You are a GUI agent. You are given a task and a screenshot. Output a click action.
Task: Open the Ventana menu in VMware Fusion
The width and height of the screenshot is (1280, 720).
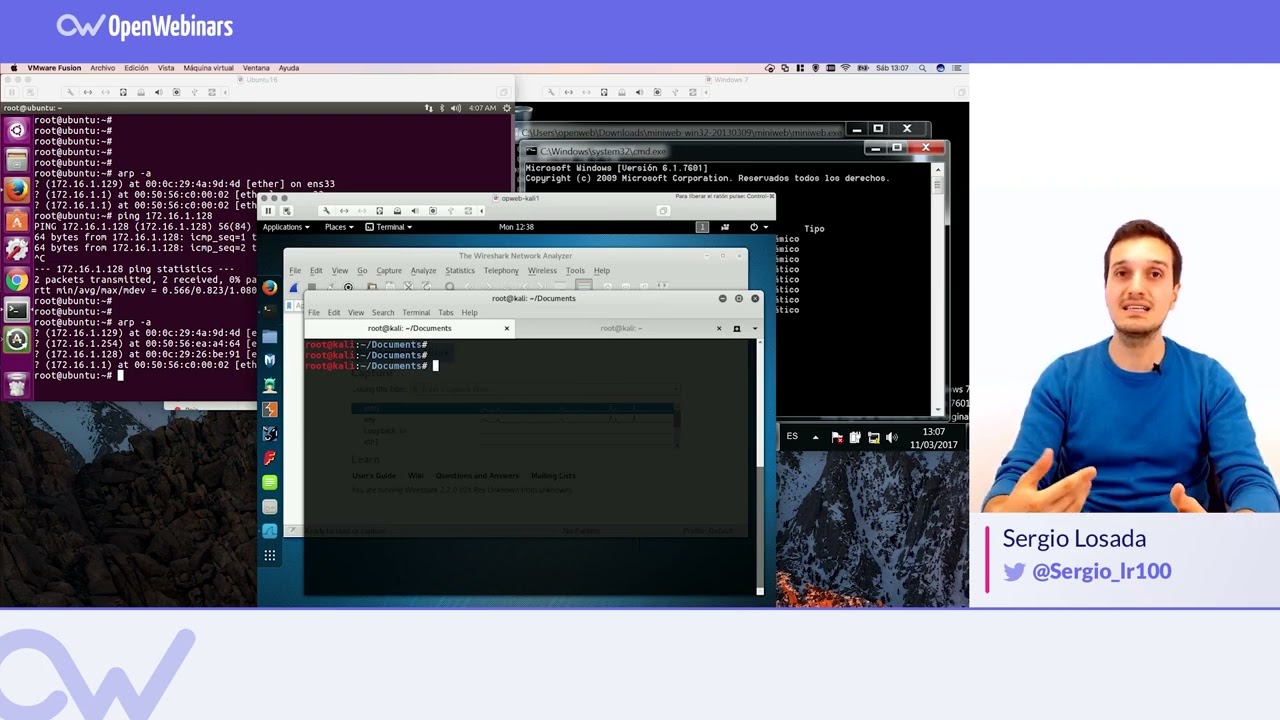256,68
